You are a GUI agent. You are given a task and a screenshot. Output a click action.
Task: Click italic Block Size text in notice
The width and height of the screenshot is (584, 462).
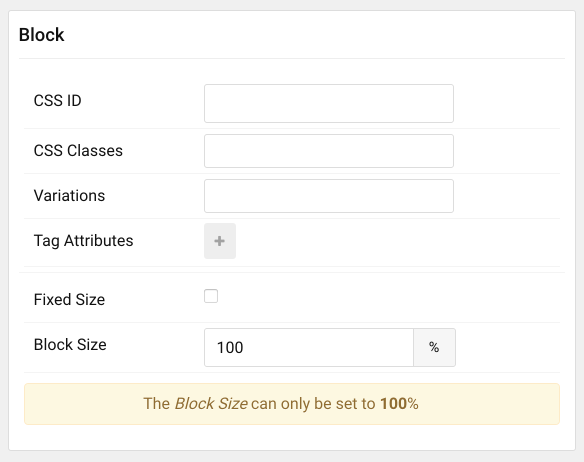point(211,404)
